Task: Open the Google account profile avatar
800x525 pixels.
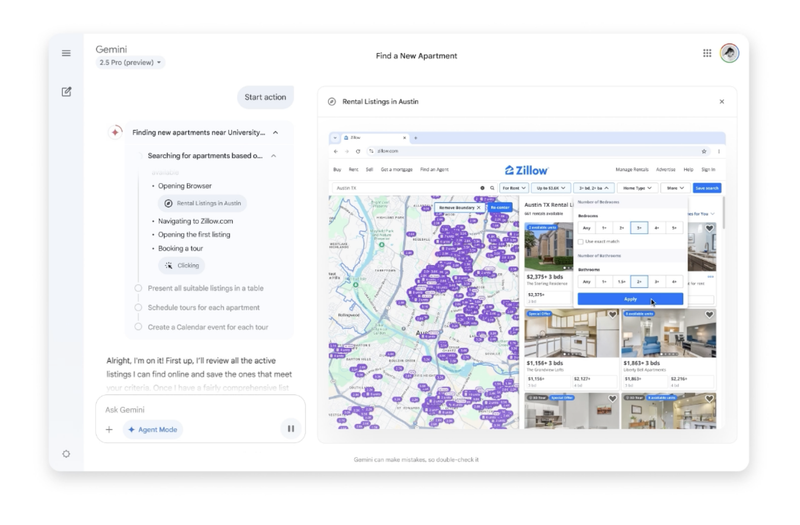Action: [x=729, y=53]
